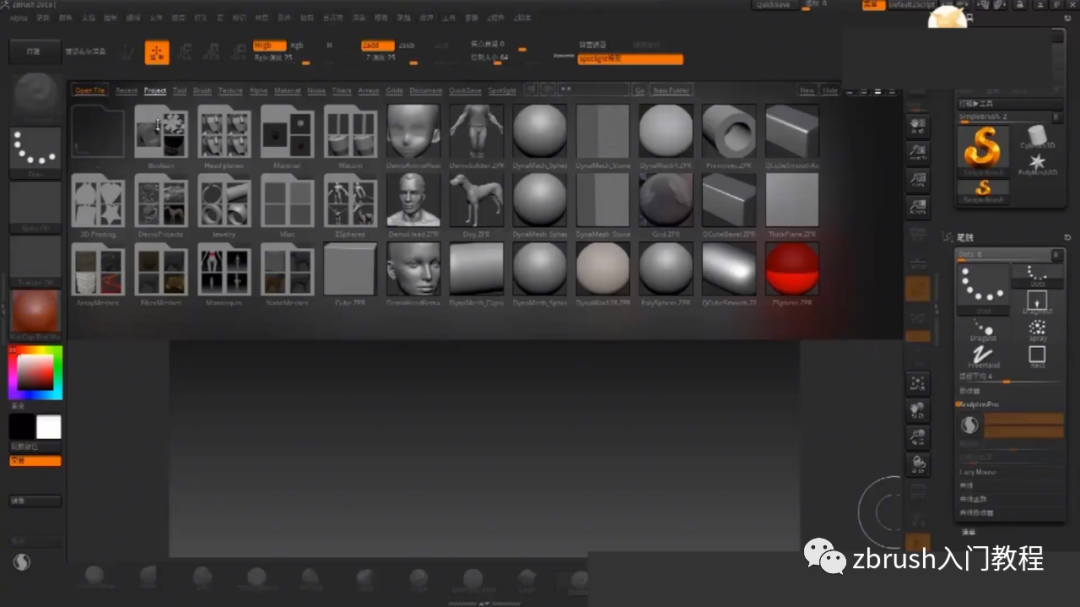Choose the DragRect stroke type

(1037, 302)
